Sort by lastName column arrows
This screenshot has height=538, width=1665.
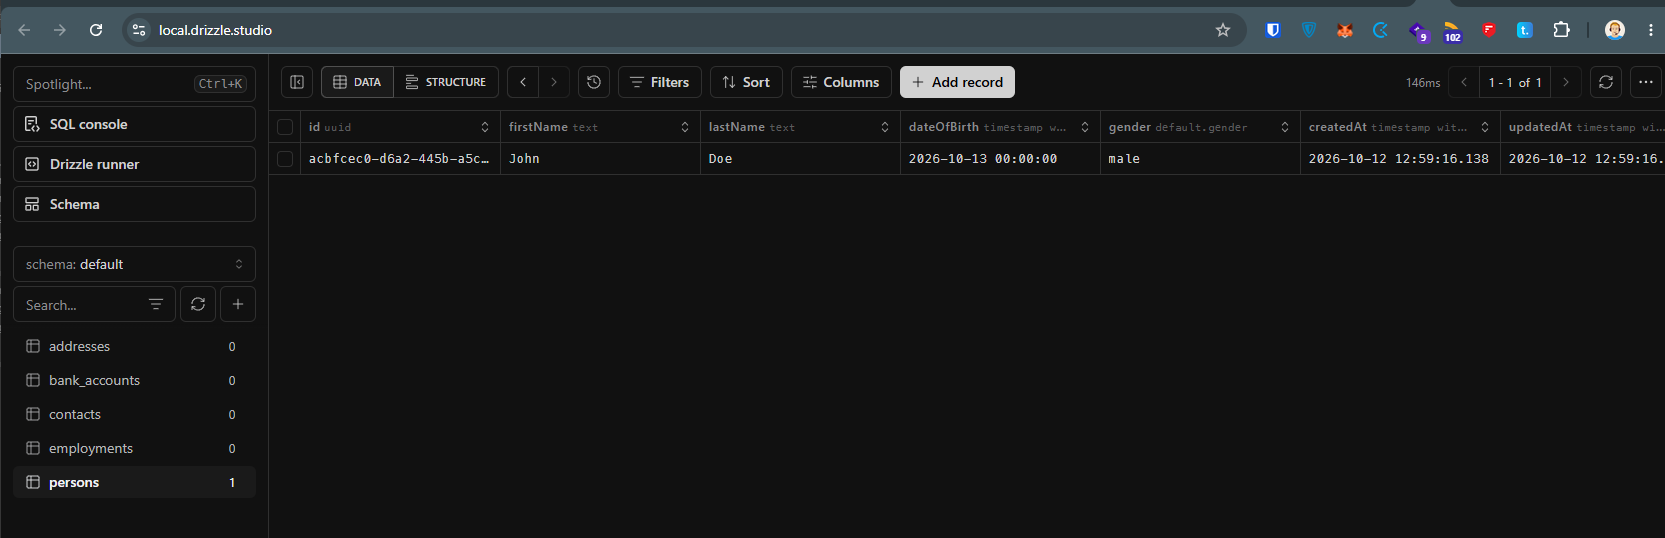(885, 127)
